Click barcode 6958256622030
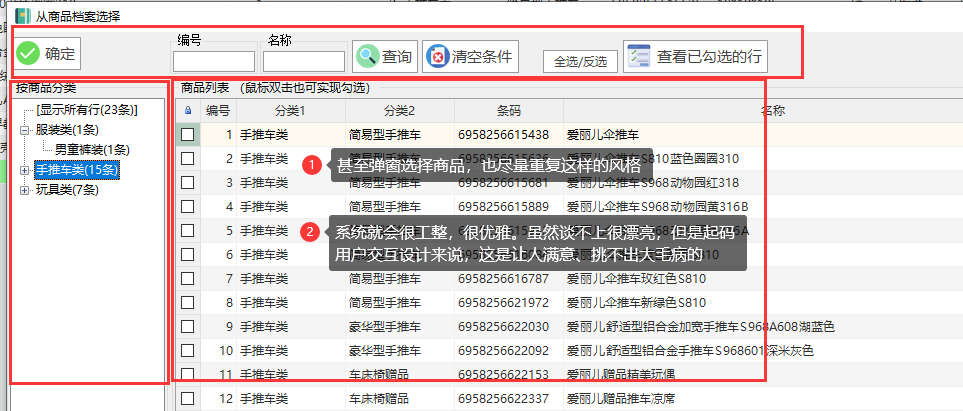The image size is (963, 411). [x=503, y=326]
